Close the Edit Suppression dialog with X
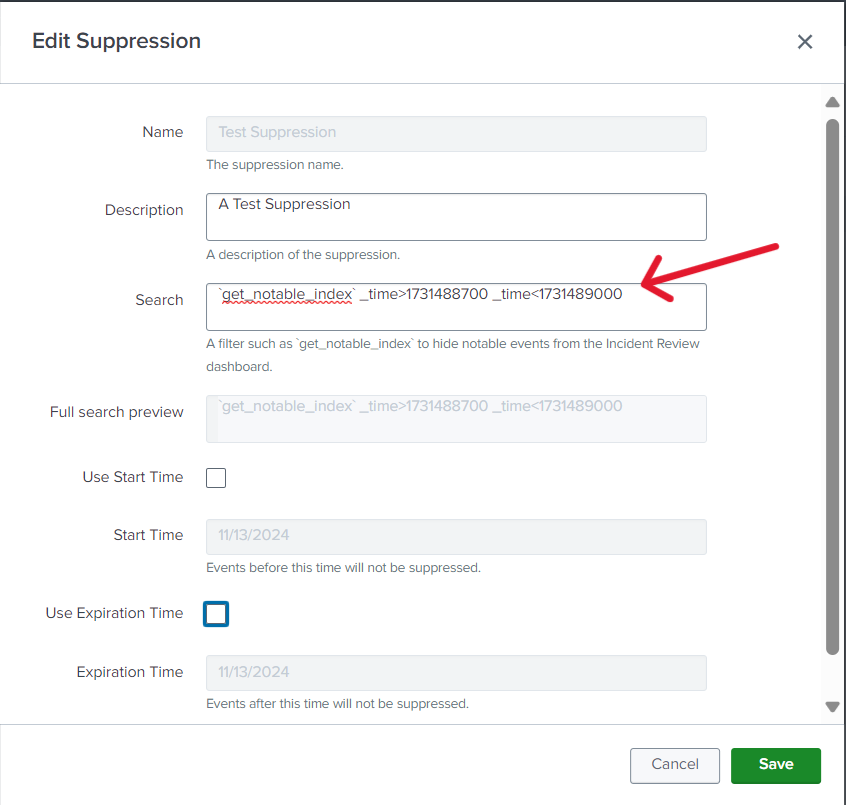 [804, 42]
